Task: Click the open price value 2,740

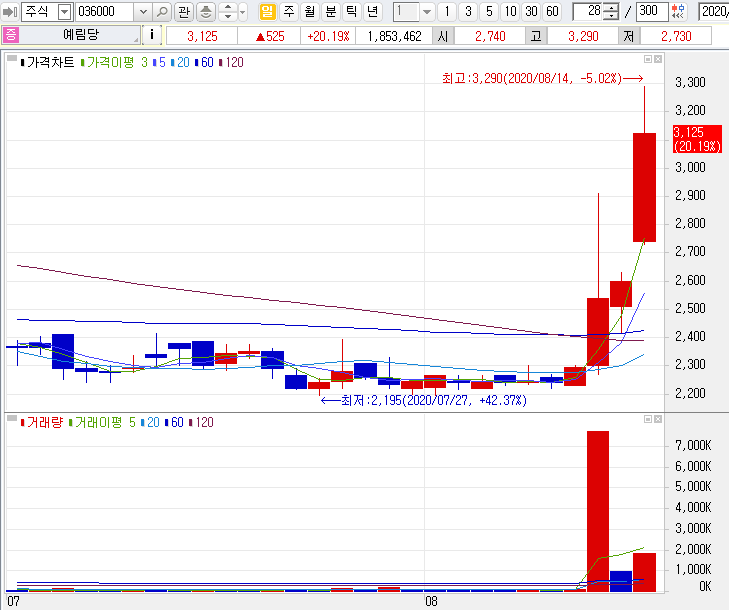Action: click(x=490, y=36)
